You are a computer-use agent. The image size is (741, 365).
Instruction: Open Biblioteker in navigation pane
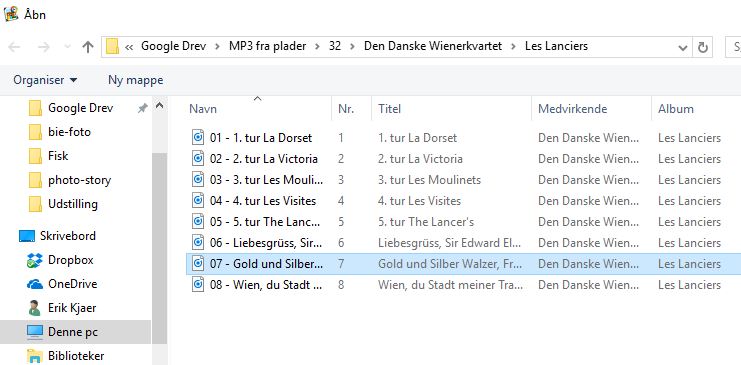(x=76, y=356)
